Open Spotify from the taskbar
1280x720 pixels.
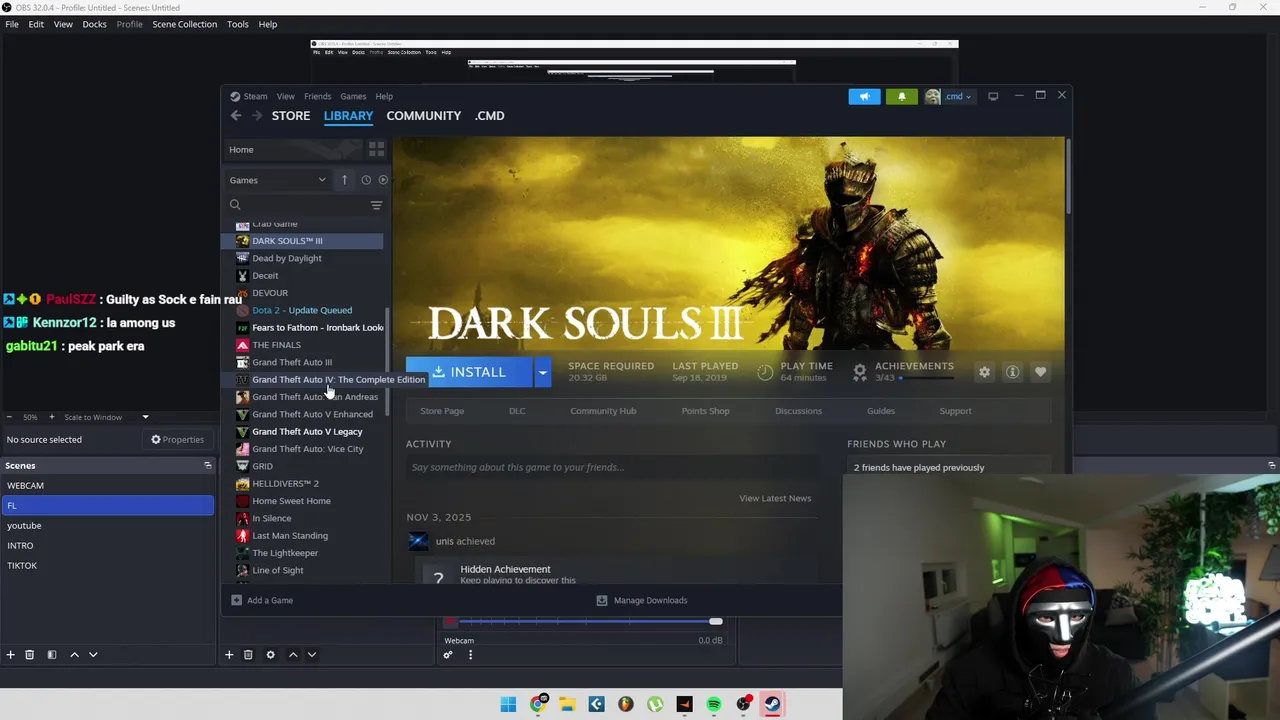coord(714,704)
